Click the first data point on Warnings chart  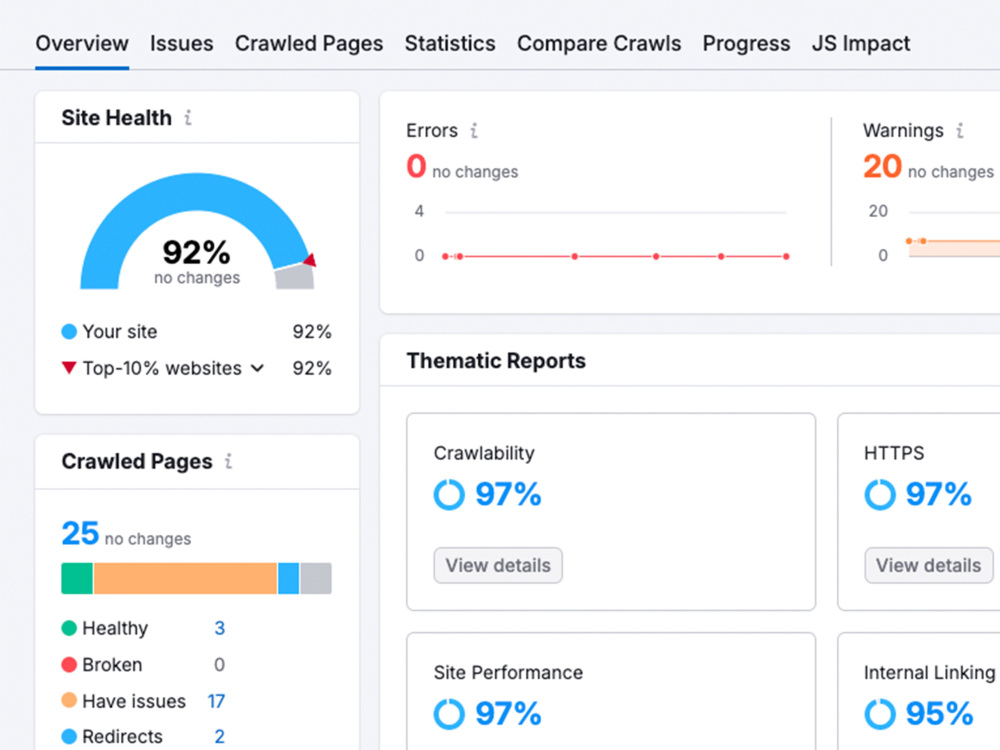(x=909, y=241)
